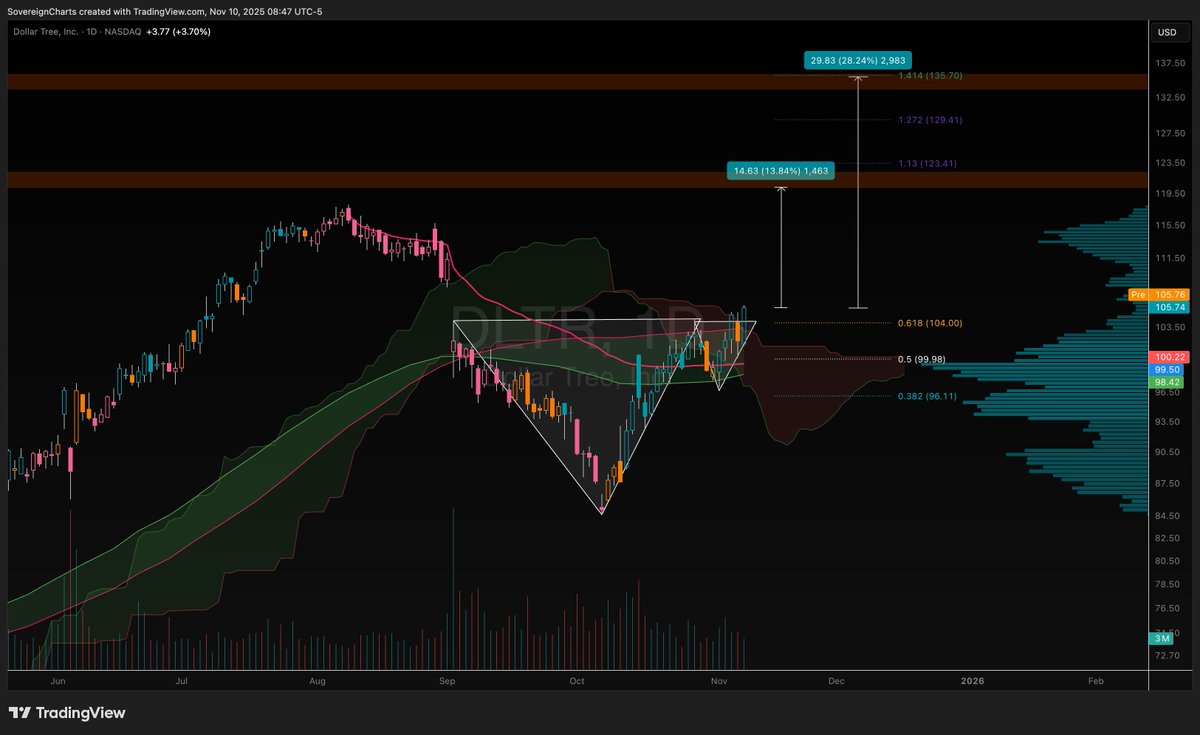Click the 127.50 price axis label
The width and height of the screenshot is (1200, 735).
(1171, 133)
